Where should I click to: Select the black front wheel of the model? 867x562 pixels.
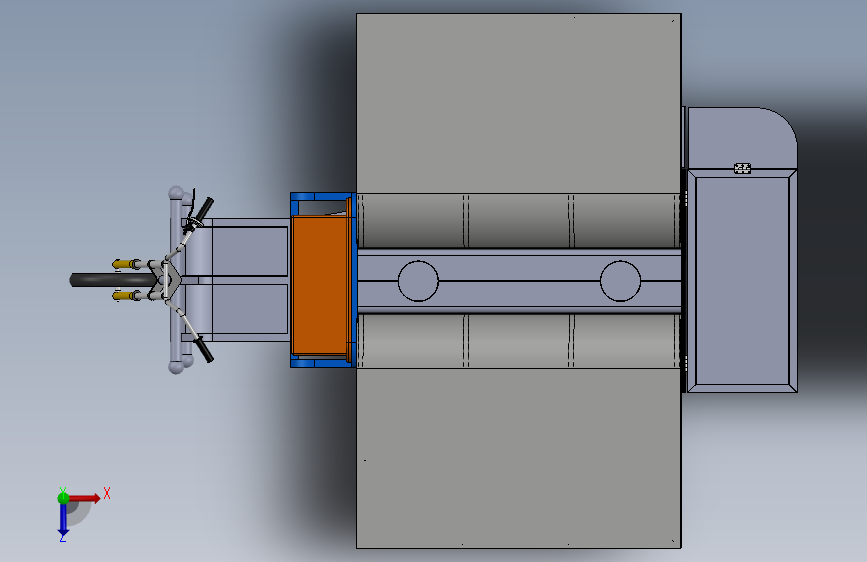[x=113, y=280]
